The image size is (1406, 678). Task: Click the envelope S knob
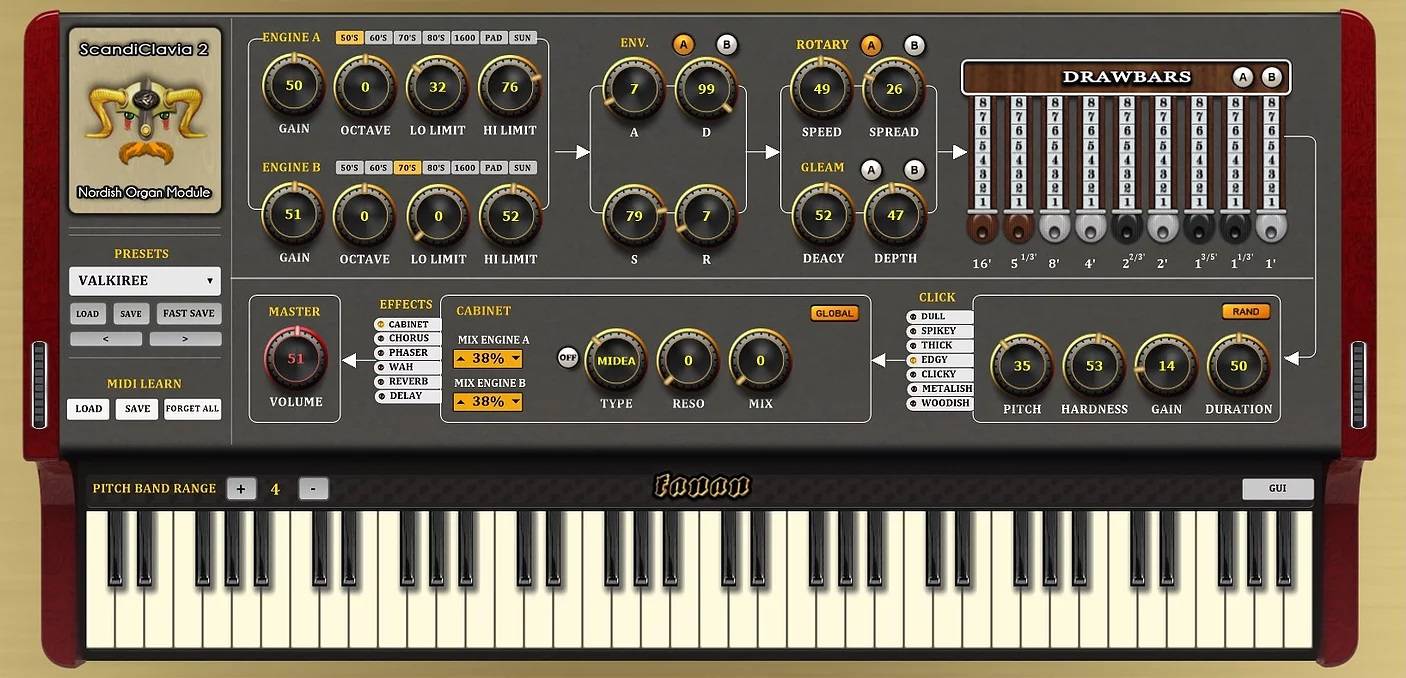click(x=633, y=216)
